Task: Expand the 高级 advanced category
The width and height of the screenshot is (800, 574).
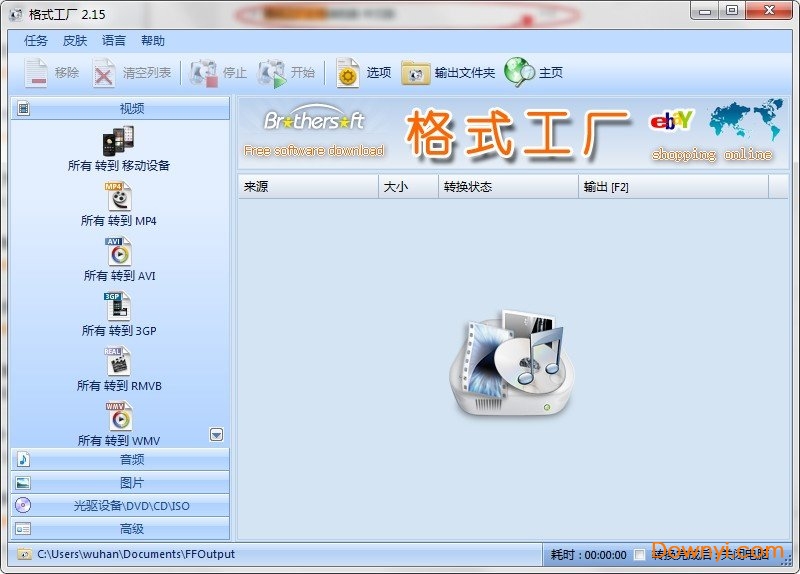Action: point(120,529)
